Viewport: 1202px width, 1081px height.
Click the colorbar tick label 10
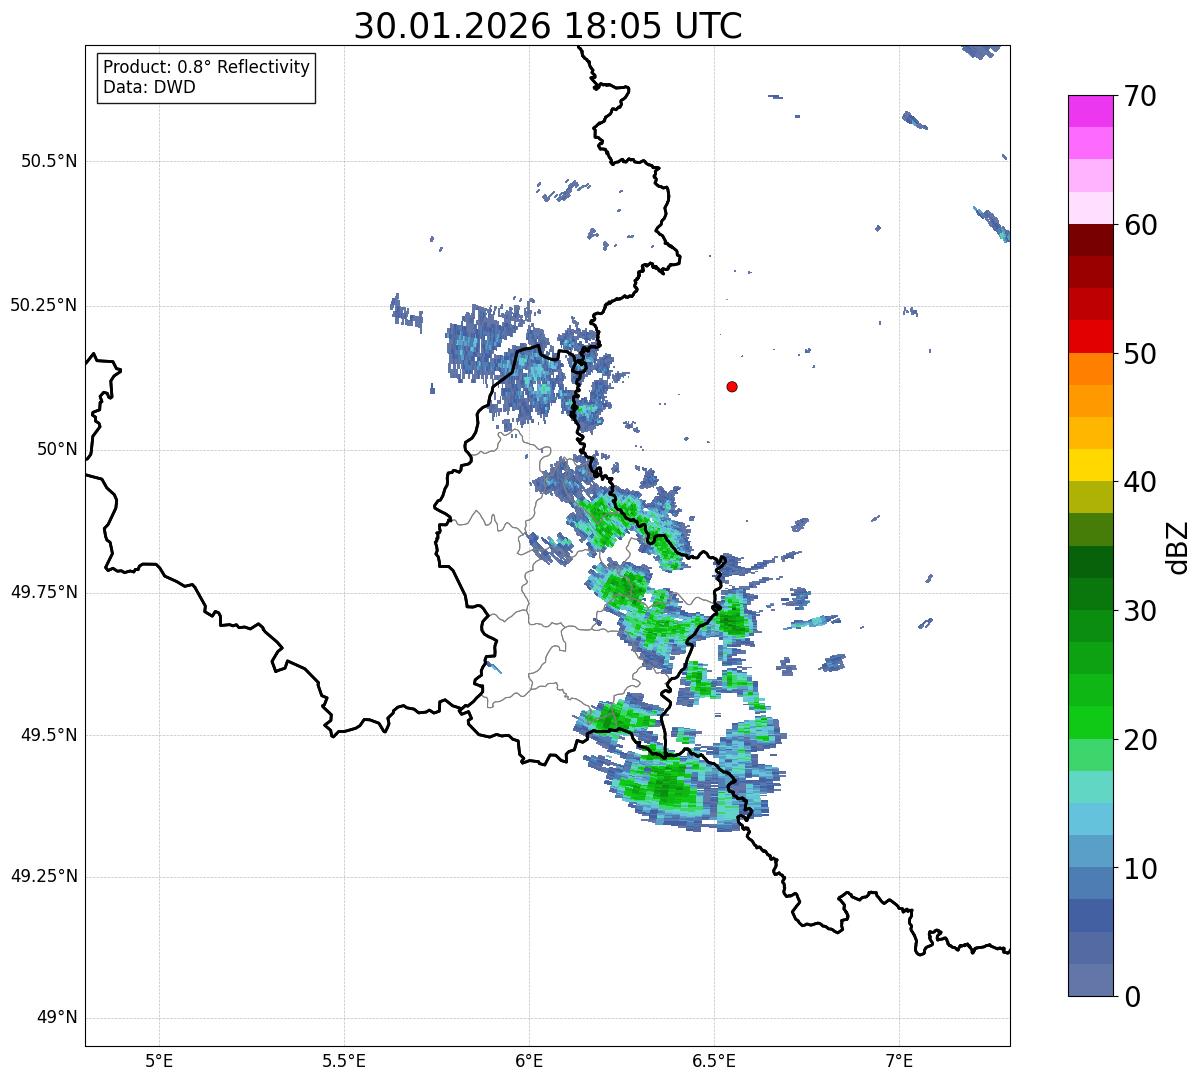tap(1140, 868)
